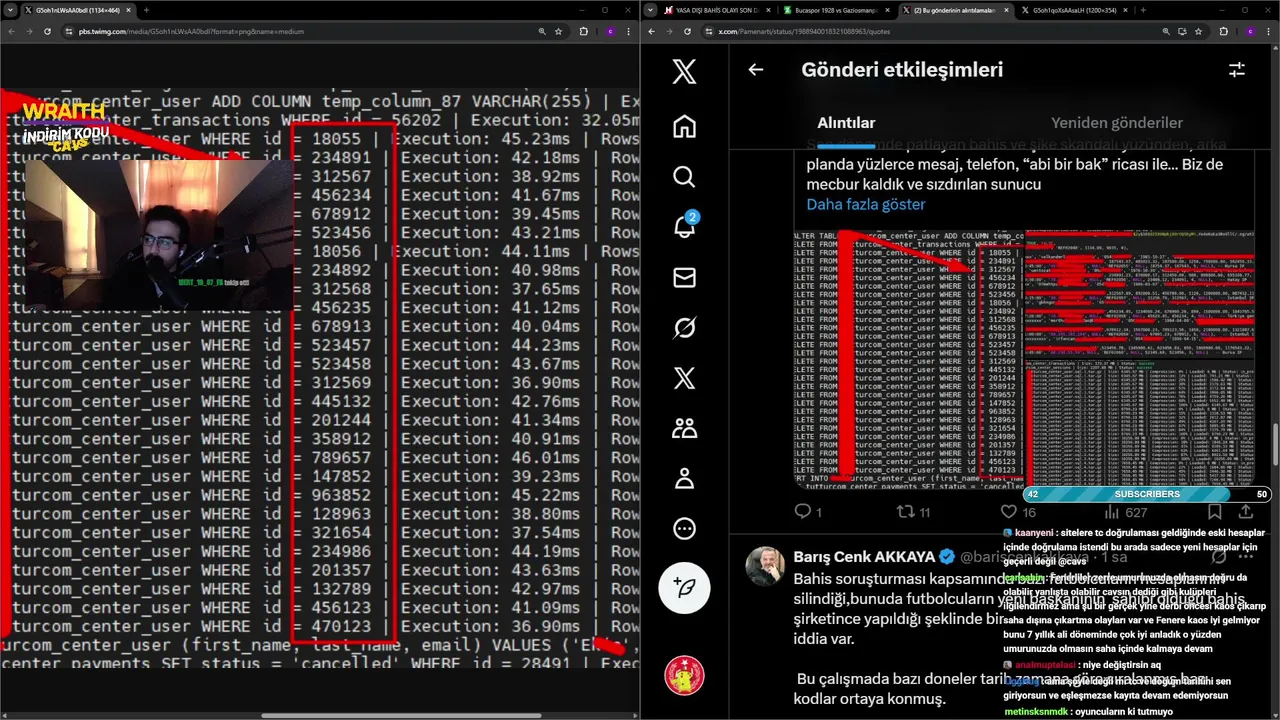Viewport: 1280px width, 720px height.
Task: Reload the pbs.twimg.com image in left window
Action: [x=47, y=31]
